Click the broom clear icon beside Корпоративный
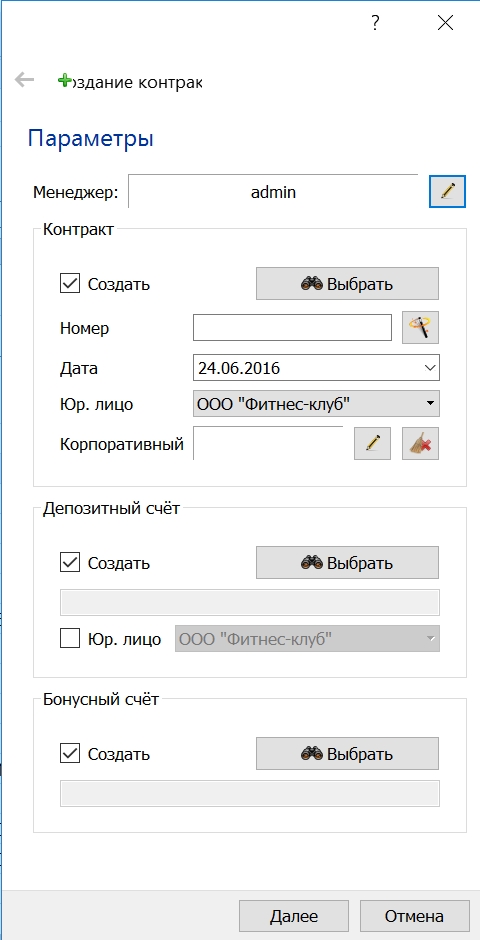The image size is (480, 940). [420, 444]
